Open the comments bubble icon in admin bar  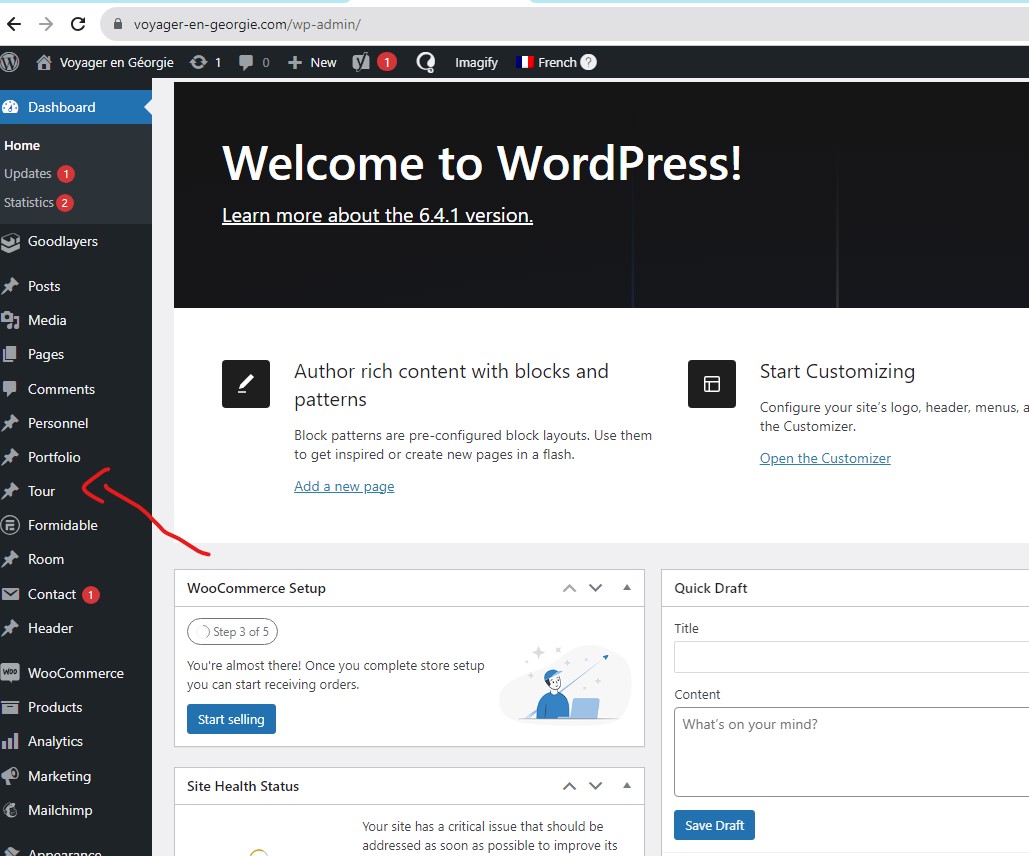click(x=246, y=62)
